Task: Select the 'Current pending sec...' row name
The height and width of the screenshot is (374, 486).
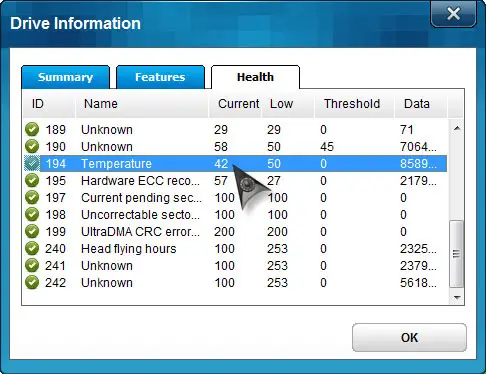Action: click(141, 198)
